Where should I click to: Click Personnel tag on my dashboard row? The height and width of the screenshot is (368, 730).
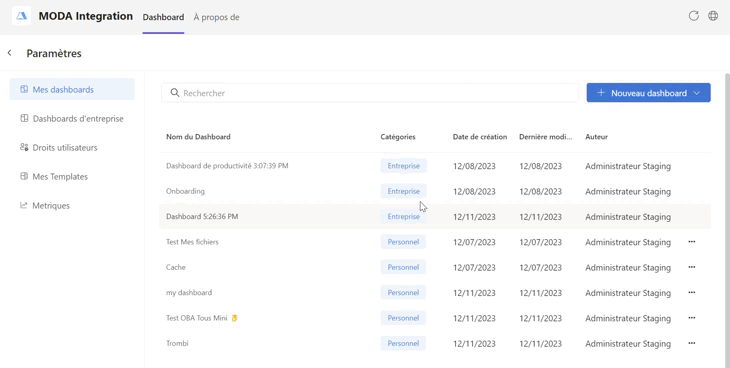[x=403, y=293]
